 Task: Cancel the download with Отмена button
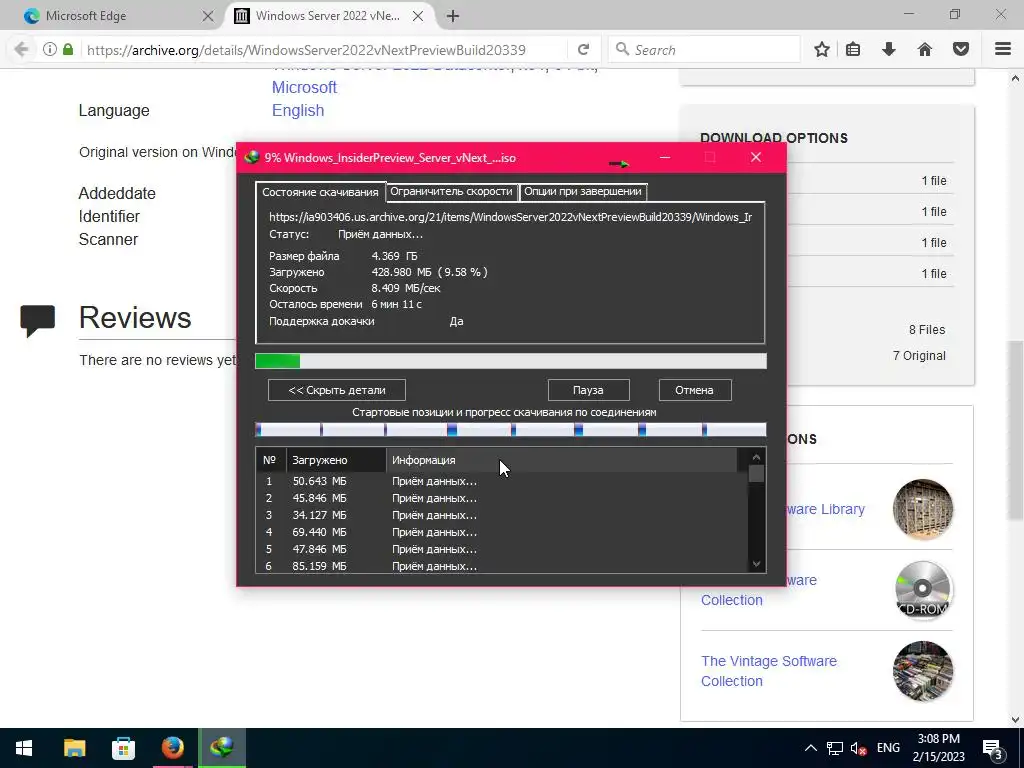click(x=695, y=390)
